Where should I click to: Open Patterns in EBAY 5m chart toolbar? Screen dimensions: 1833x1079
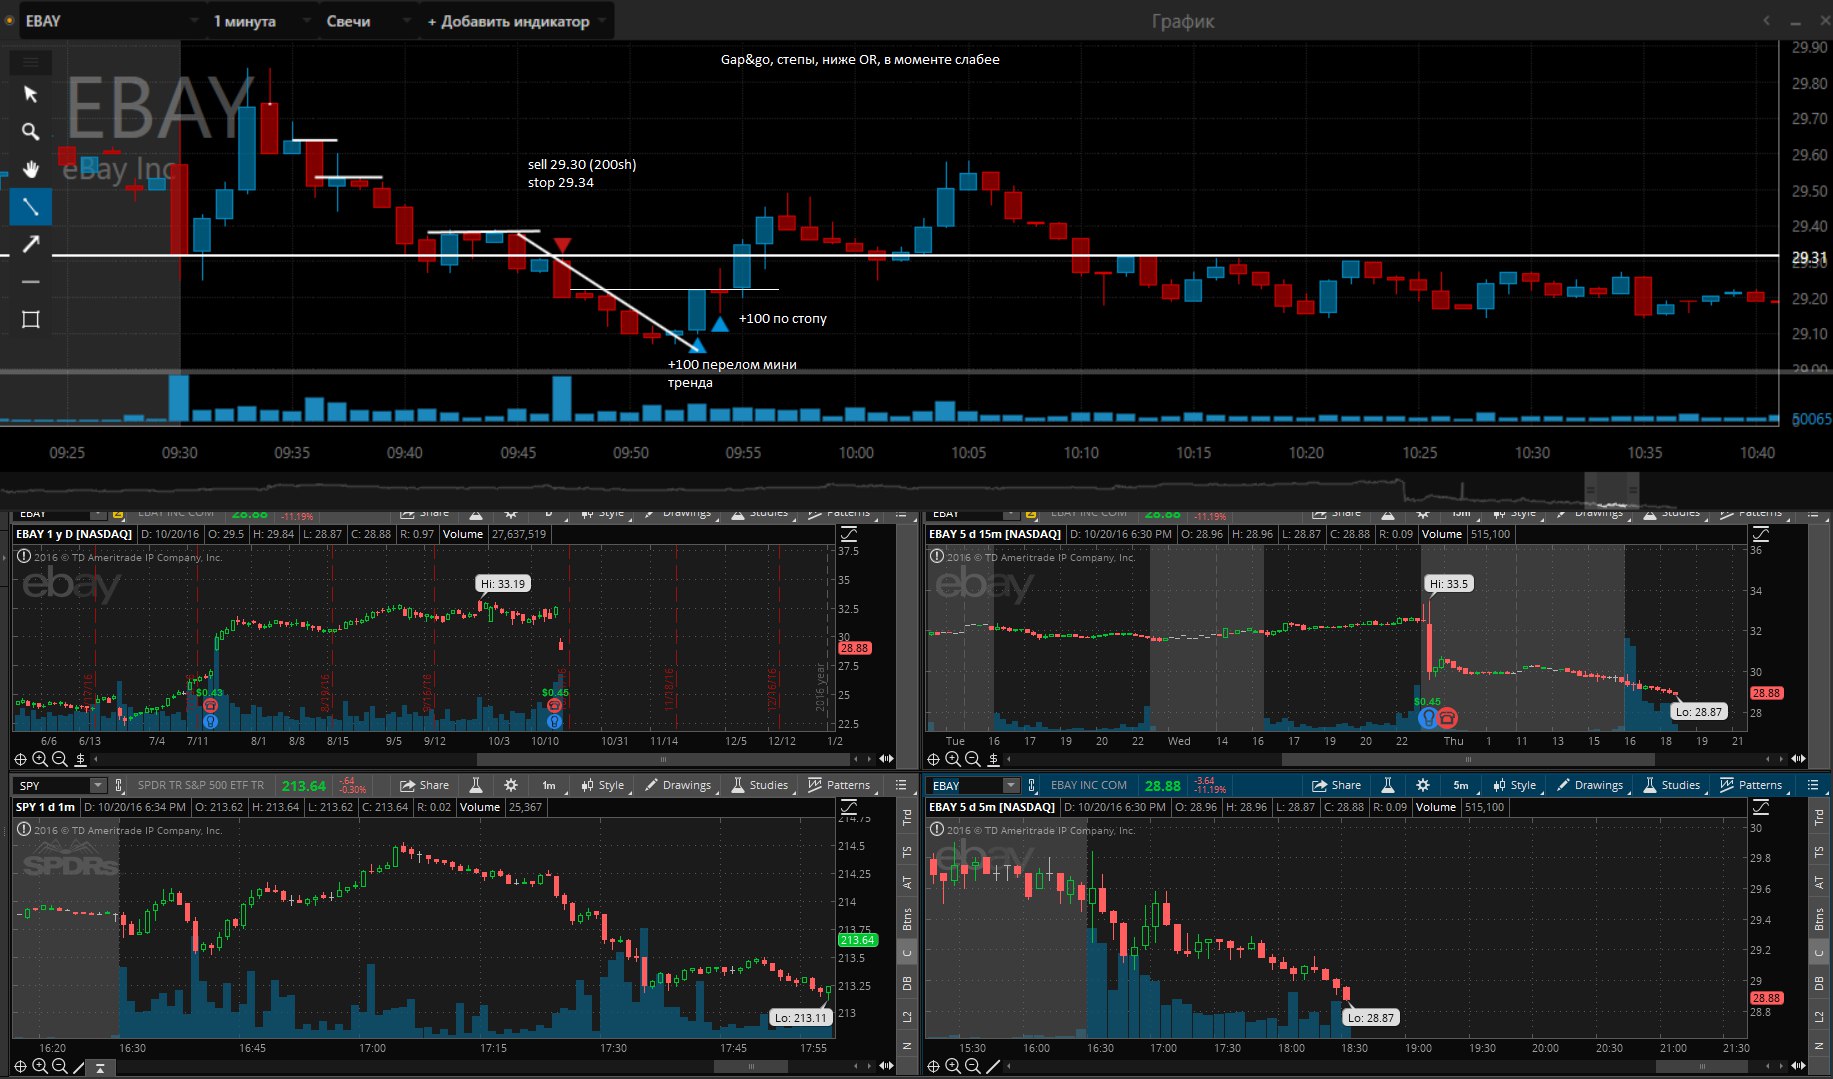pos(1752,785)
